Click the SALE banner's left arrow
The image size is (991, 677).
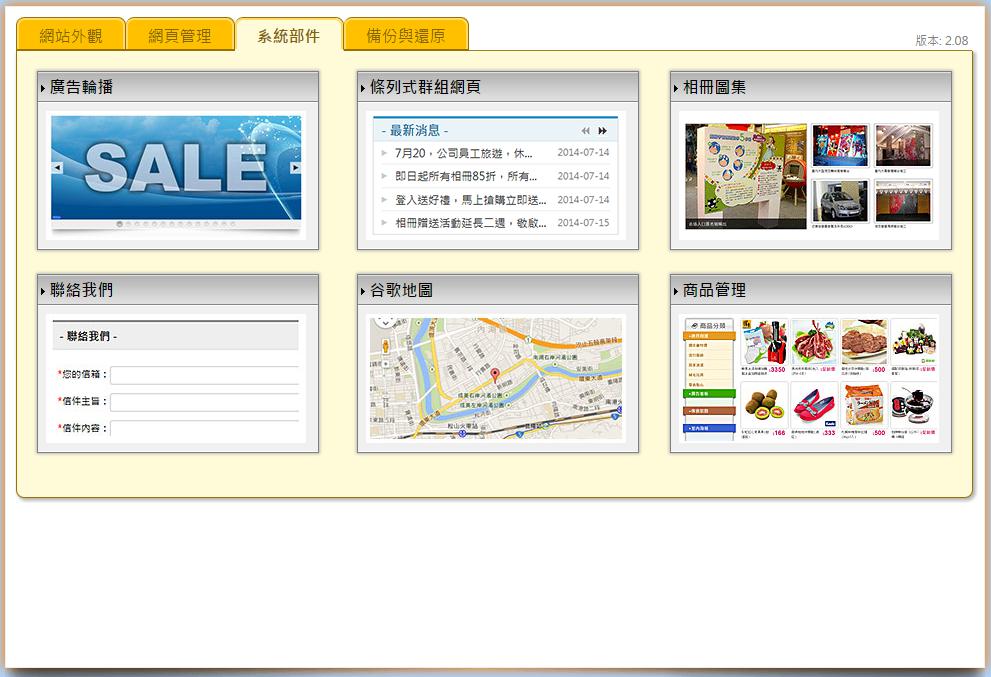pyautogui.click(x=57, y=168)
